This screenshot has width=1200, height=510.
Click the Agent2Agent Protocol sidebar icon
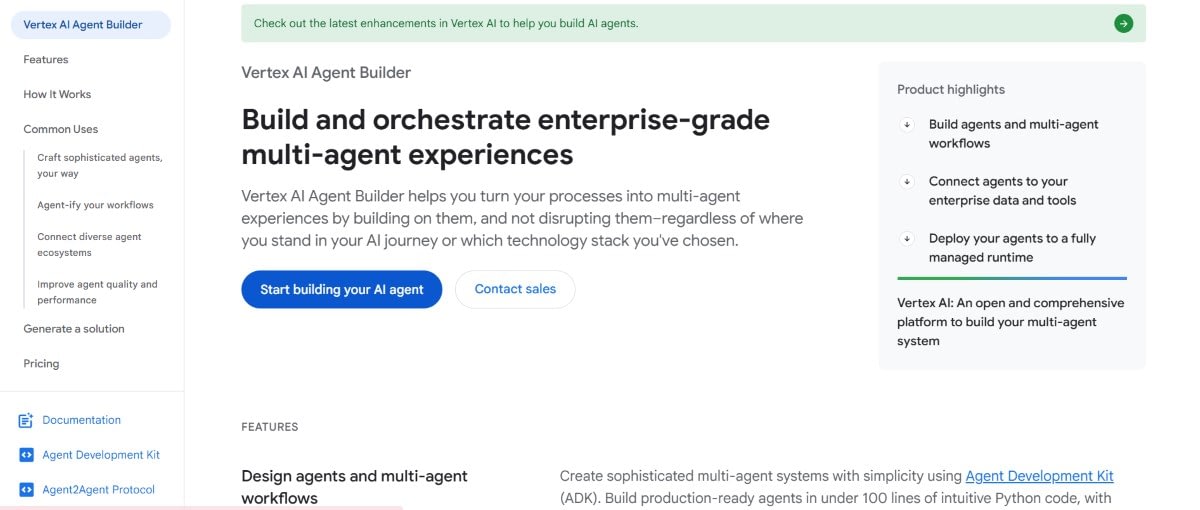pyautogui.click(x=27, y=490)
